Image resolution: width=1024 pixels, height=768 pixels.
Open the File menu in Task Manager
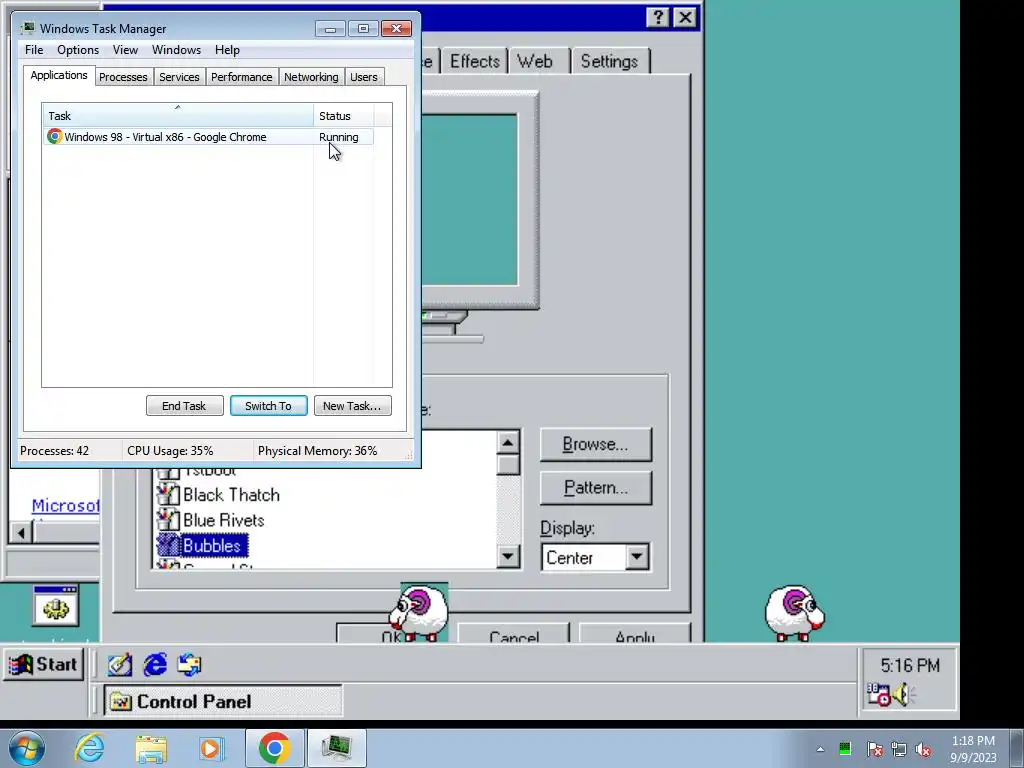tap(34, 50)
